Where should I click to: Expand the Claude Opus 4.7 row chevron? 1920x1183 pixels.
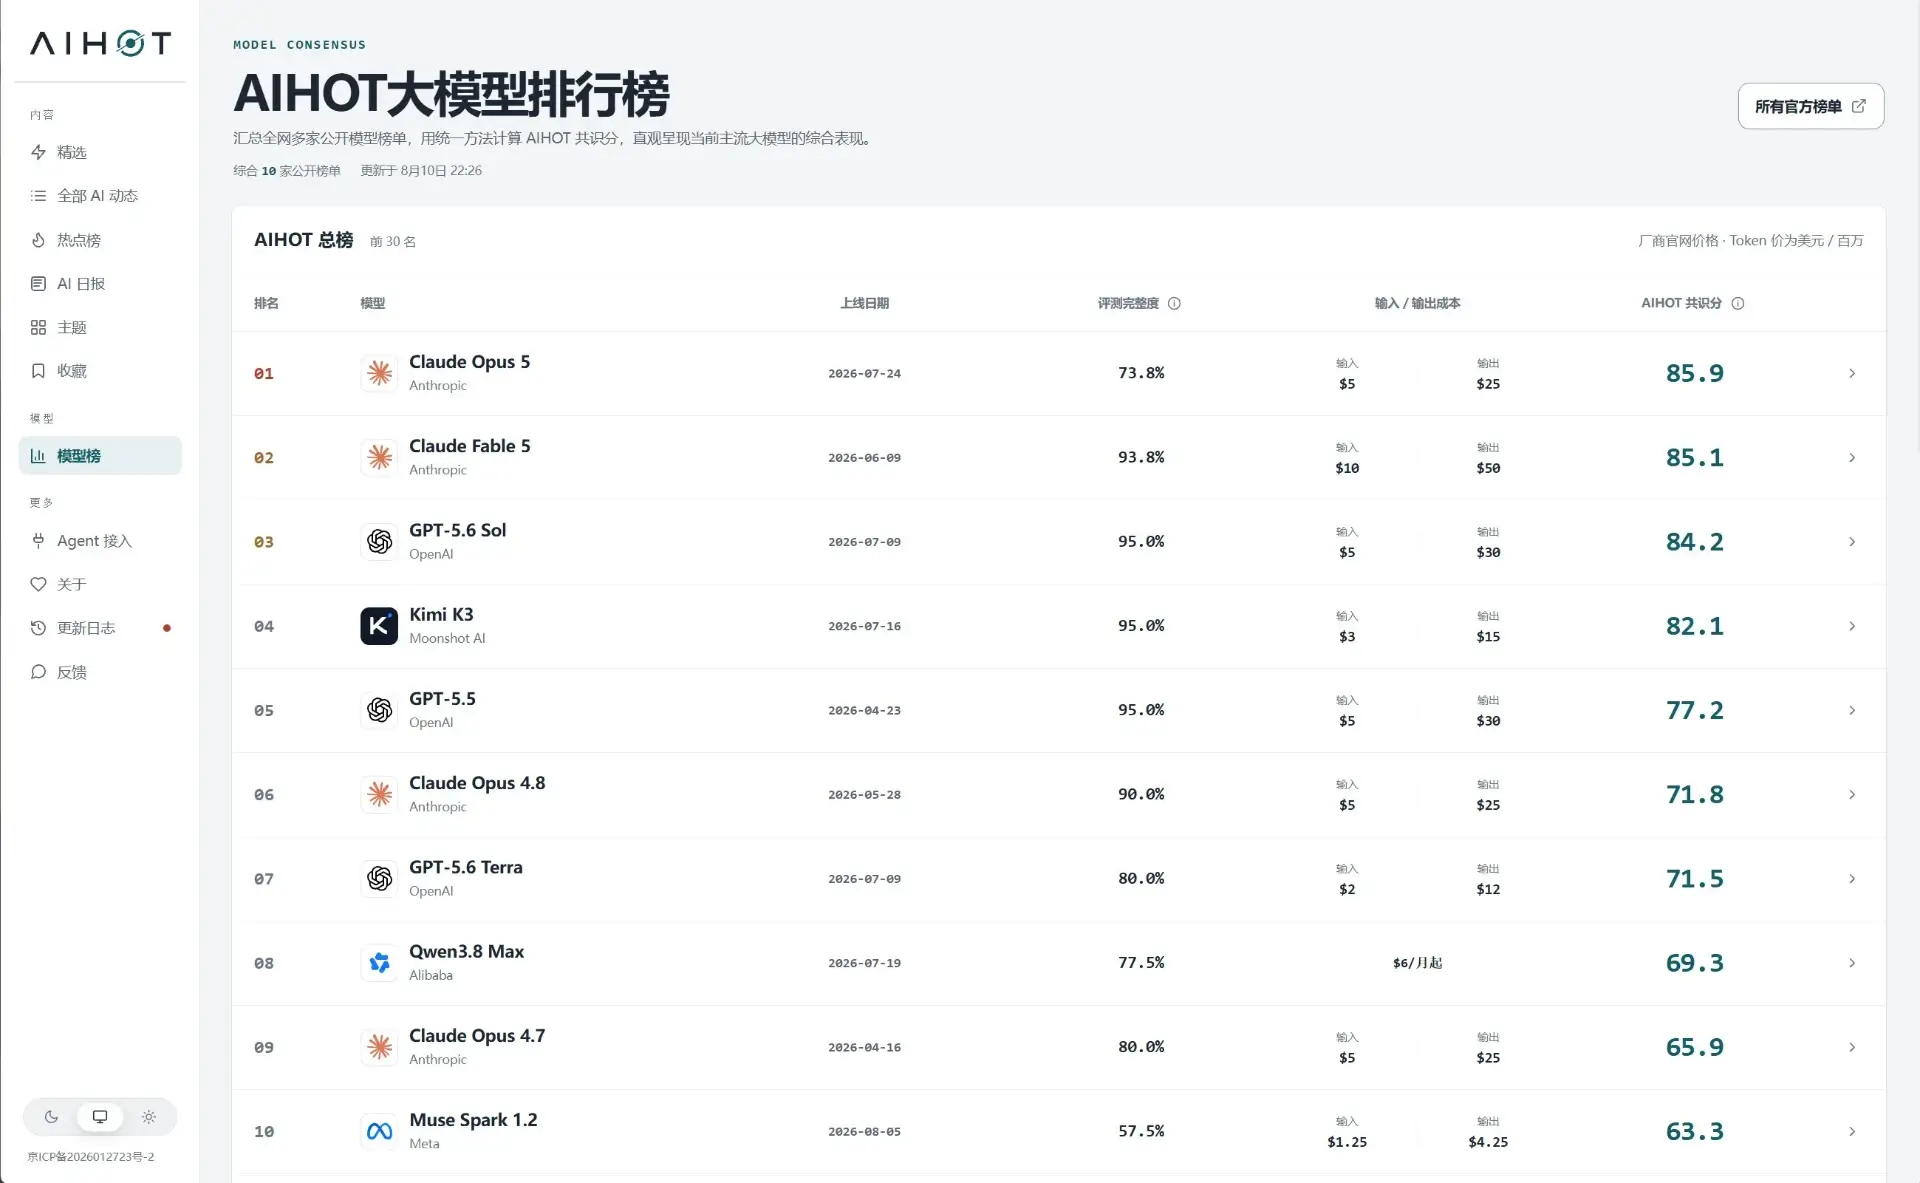pyautogui.click(x=1852, y=1047)
